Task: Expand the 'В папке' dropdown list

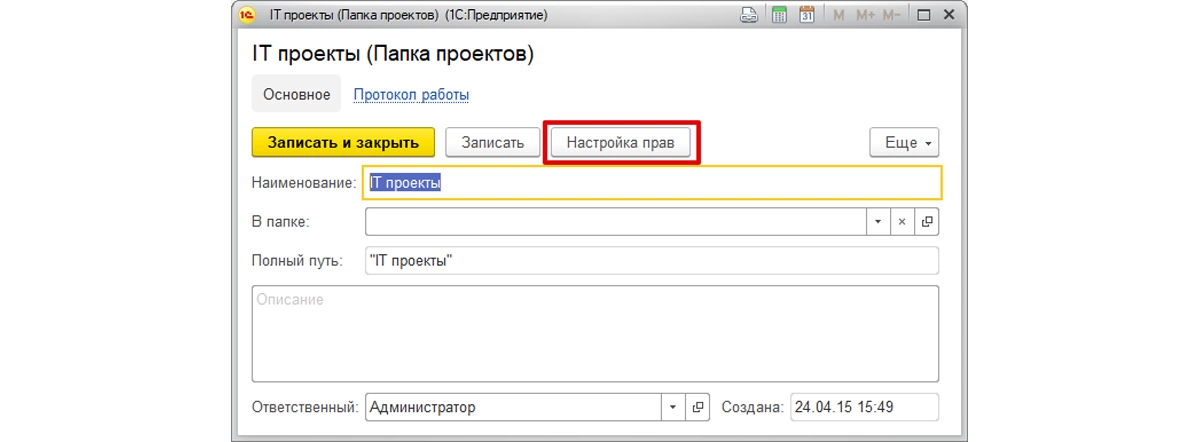Action: tap(877, 222)
